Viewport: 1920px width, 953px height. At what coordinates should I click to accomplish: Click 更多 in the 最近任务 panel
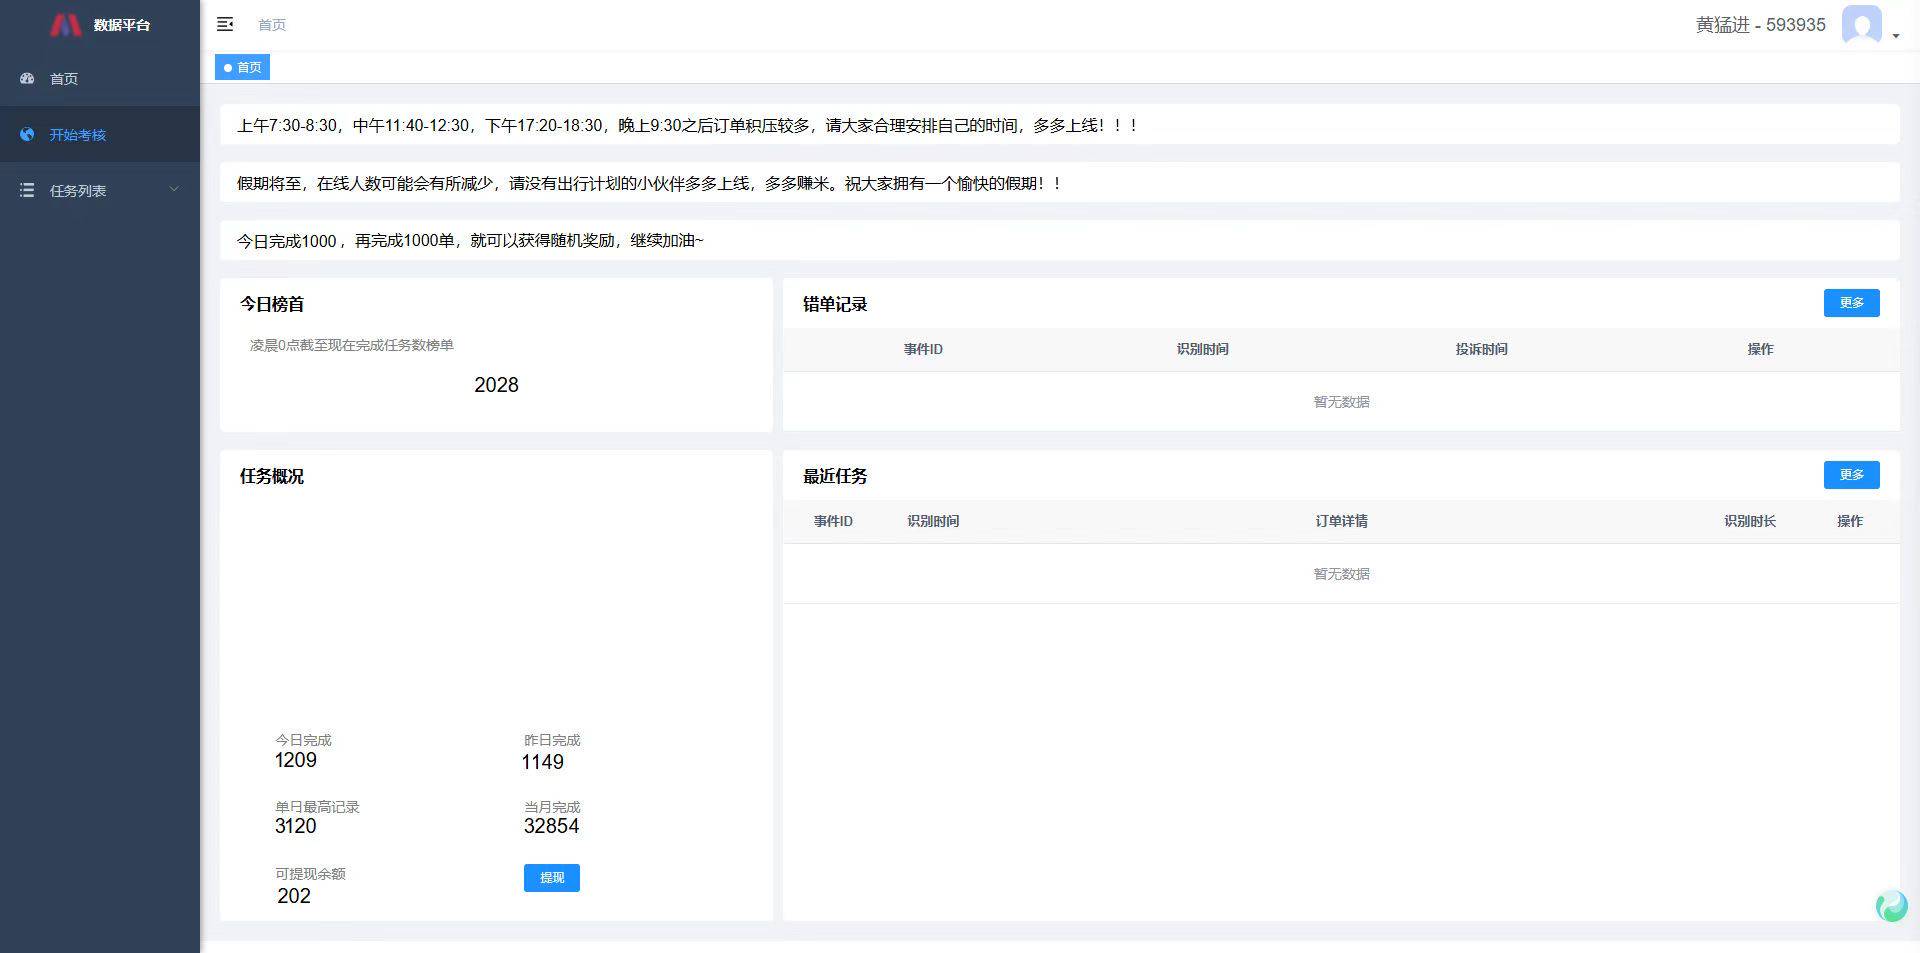[x=1851, y=475]
